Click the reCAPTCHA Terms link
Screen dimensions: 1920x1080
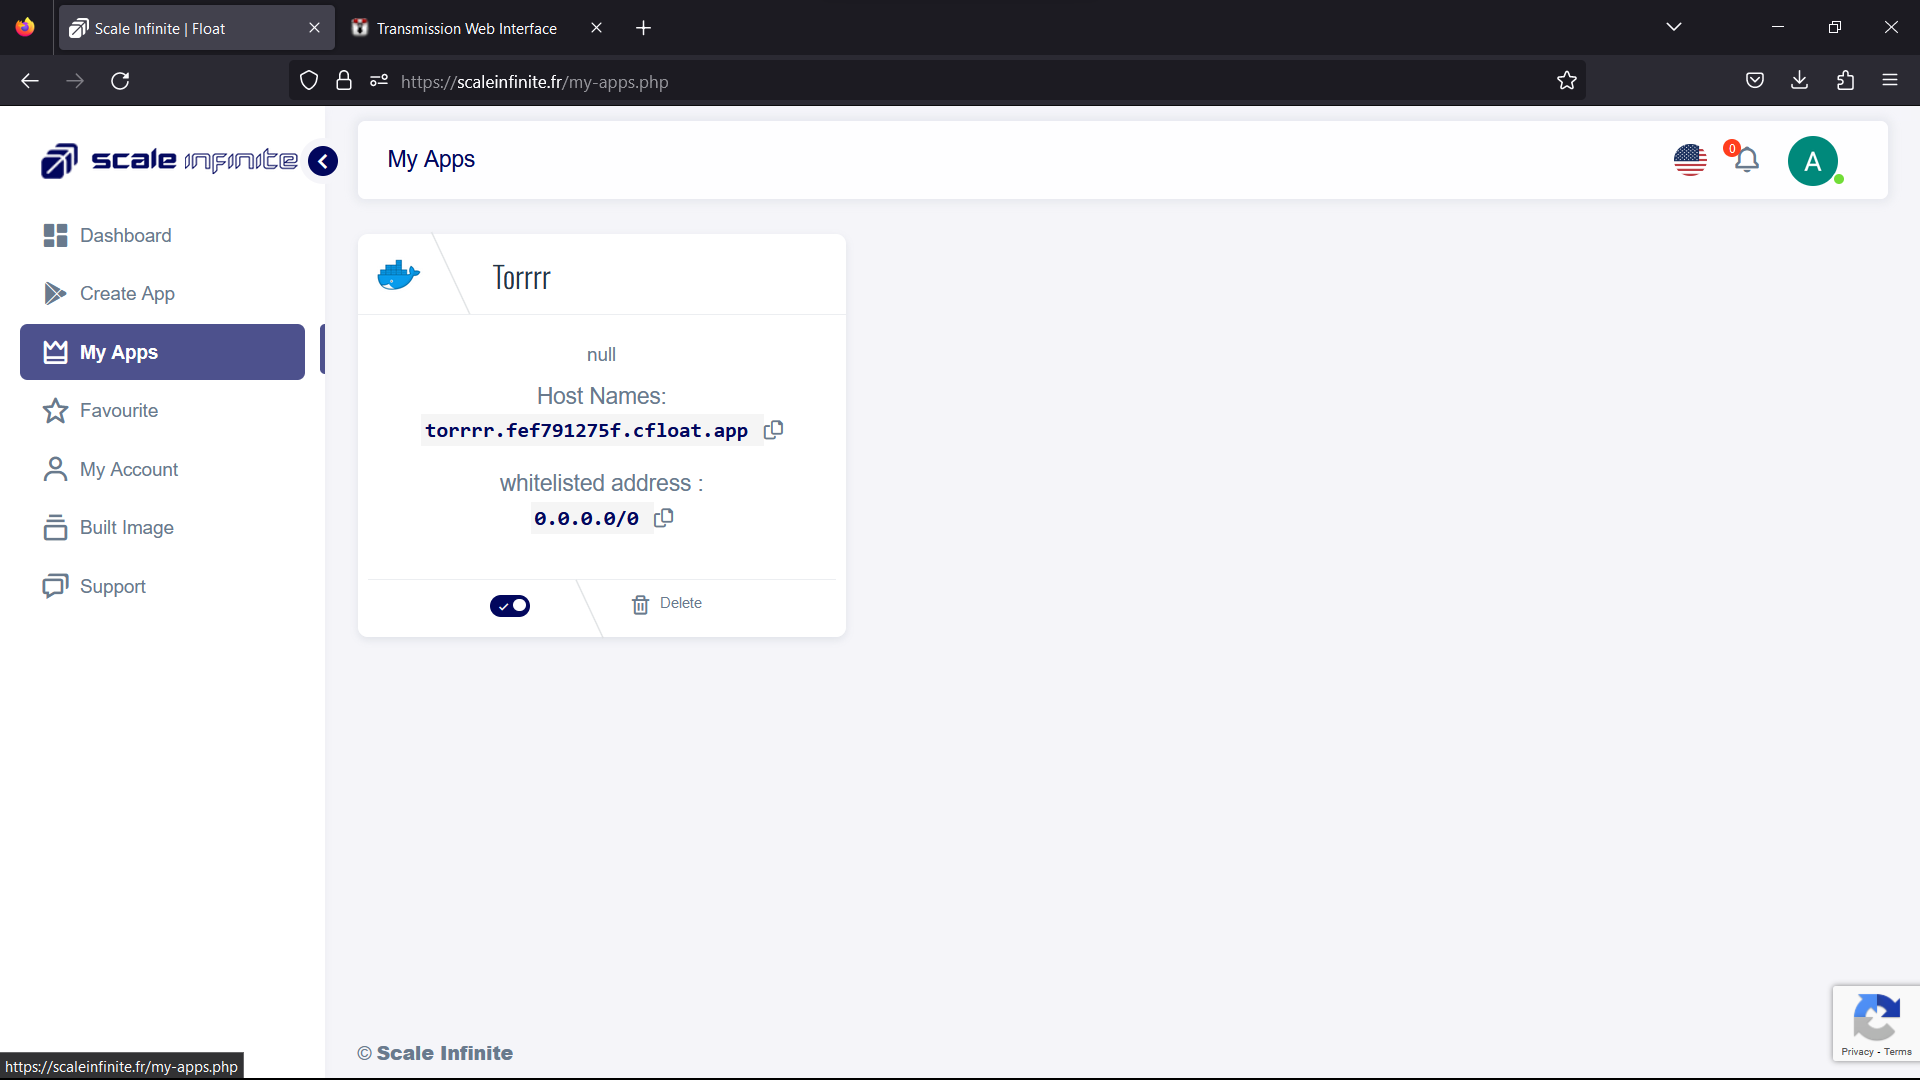(1898, 1052)
